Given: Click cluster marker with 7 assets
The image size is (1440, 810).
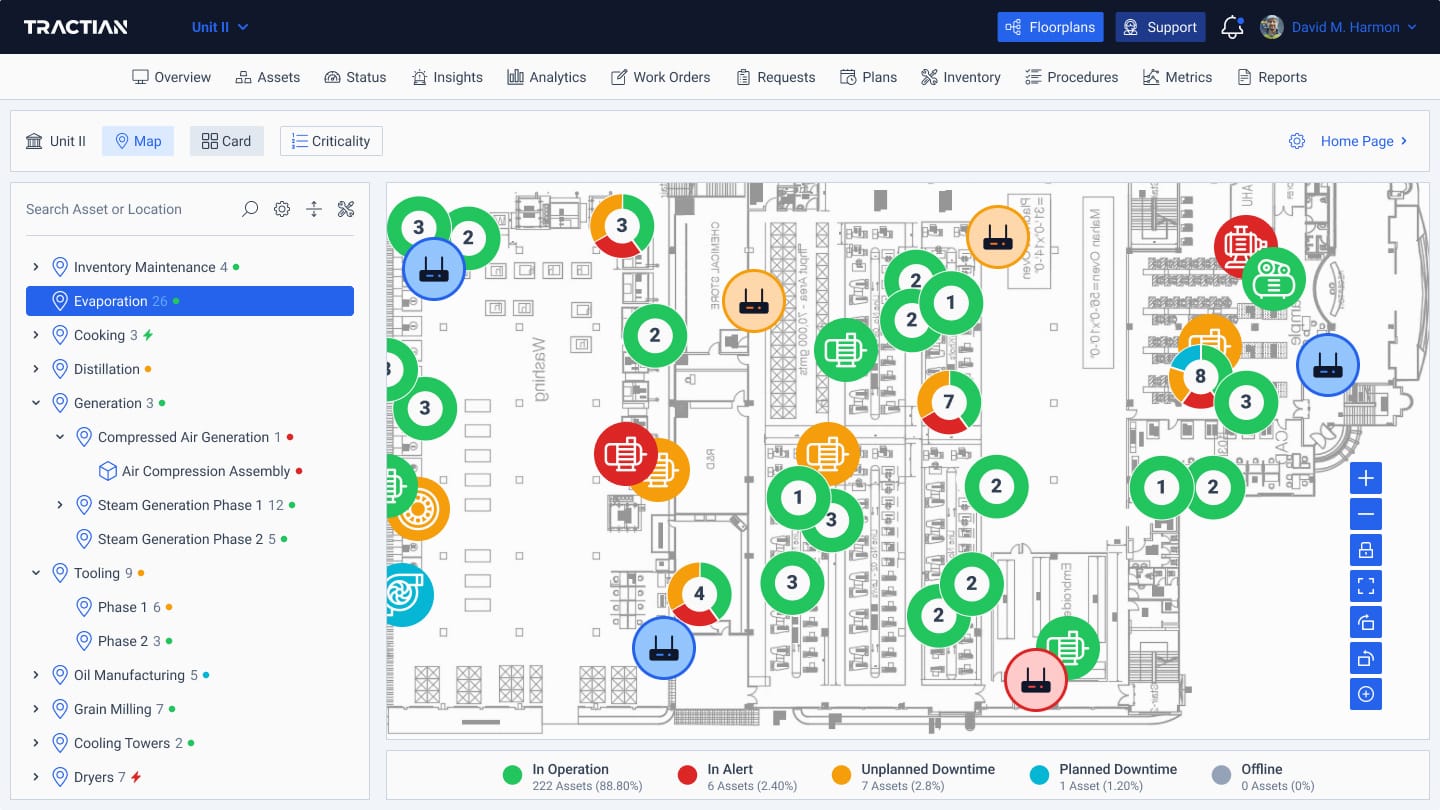Looking at the screenshot, I should [x=949, y=402].
